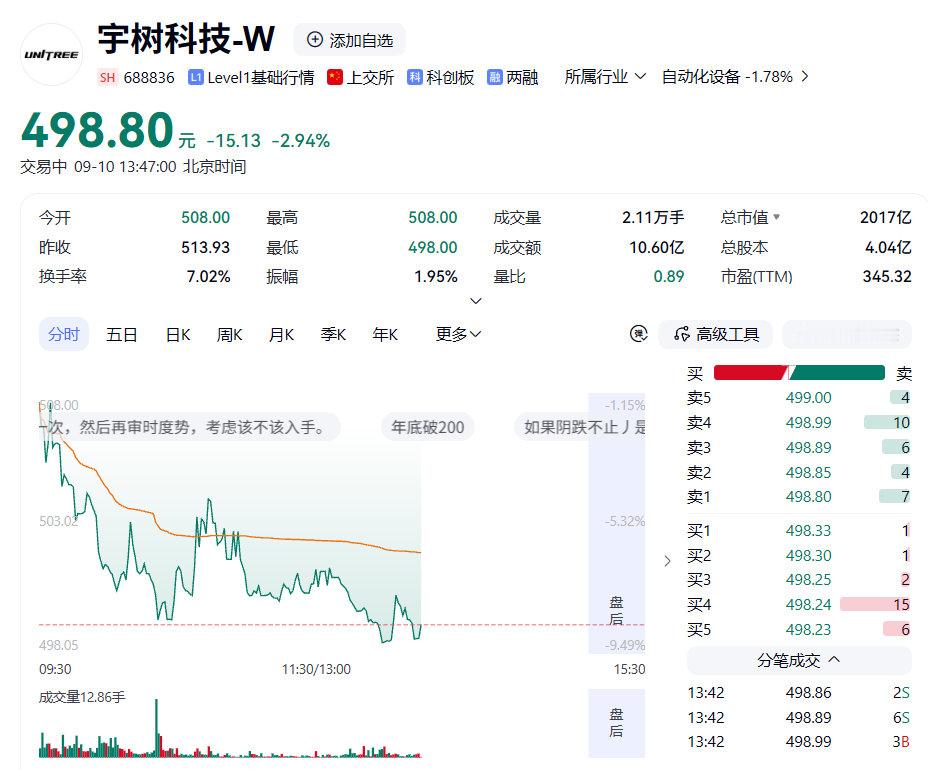Click the 融 badge icon for 两融

(495, 77)
